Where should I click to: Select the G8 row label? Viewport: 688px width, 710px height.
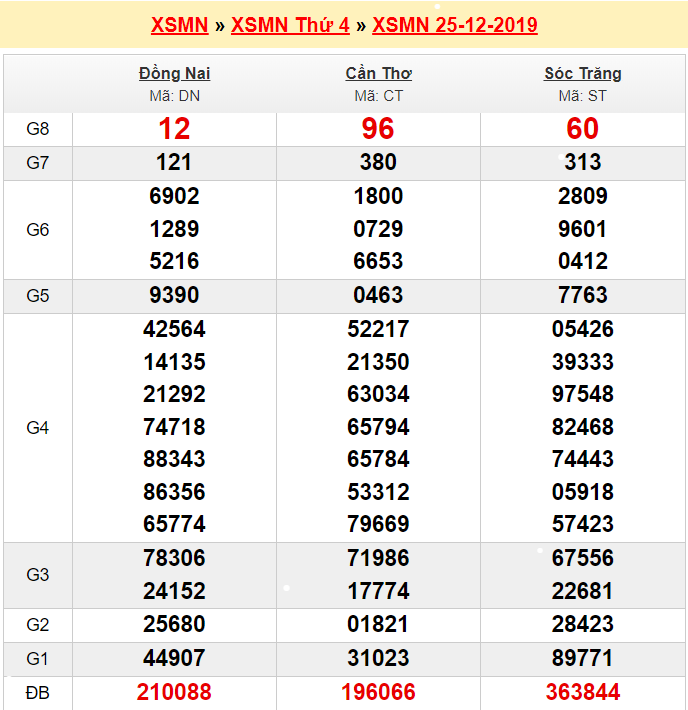point(38,129)
